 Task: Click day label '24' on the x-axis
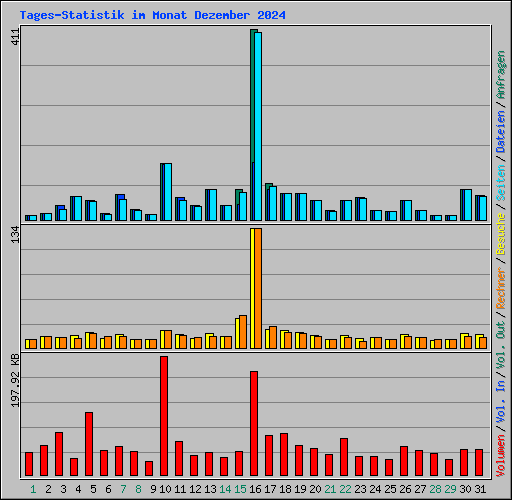(375, 489)
